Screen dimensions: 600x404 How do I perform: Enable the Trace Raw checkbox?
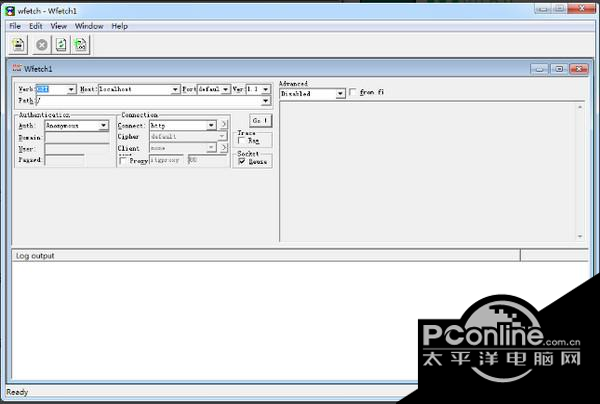click(241, 140)
